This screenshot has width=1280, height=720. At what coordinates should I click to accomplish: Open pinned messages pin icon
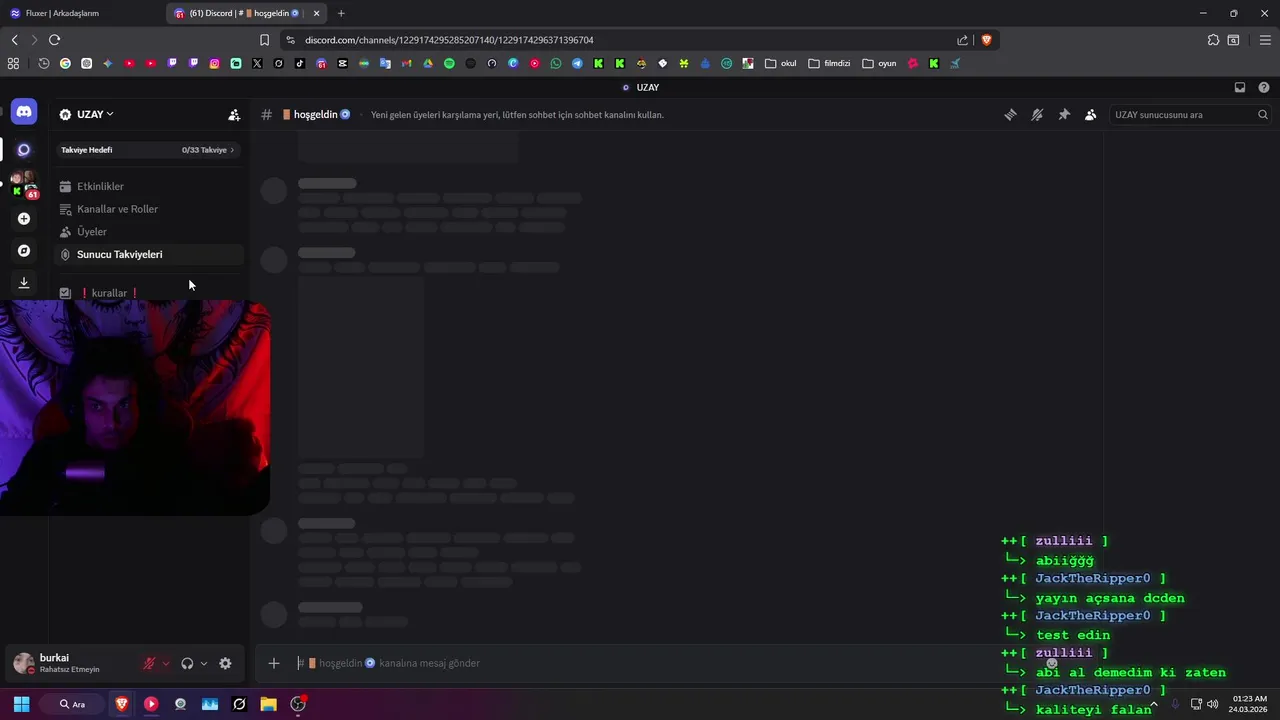[x=1064, y=115]
